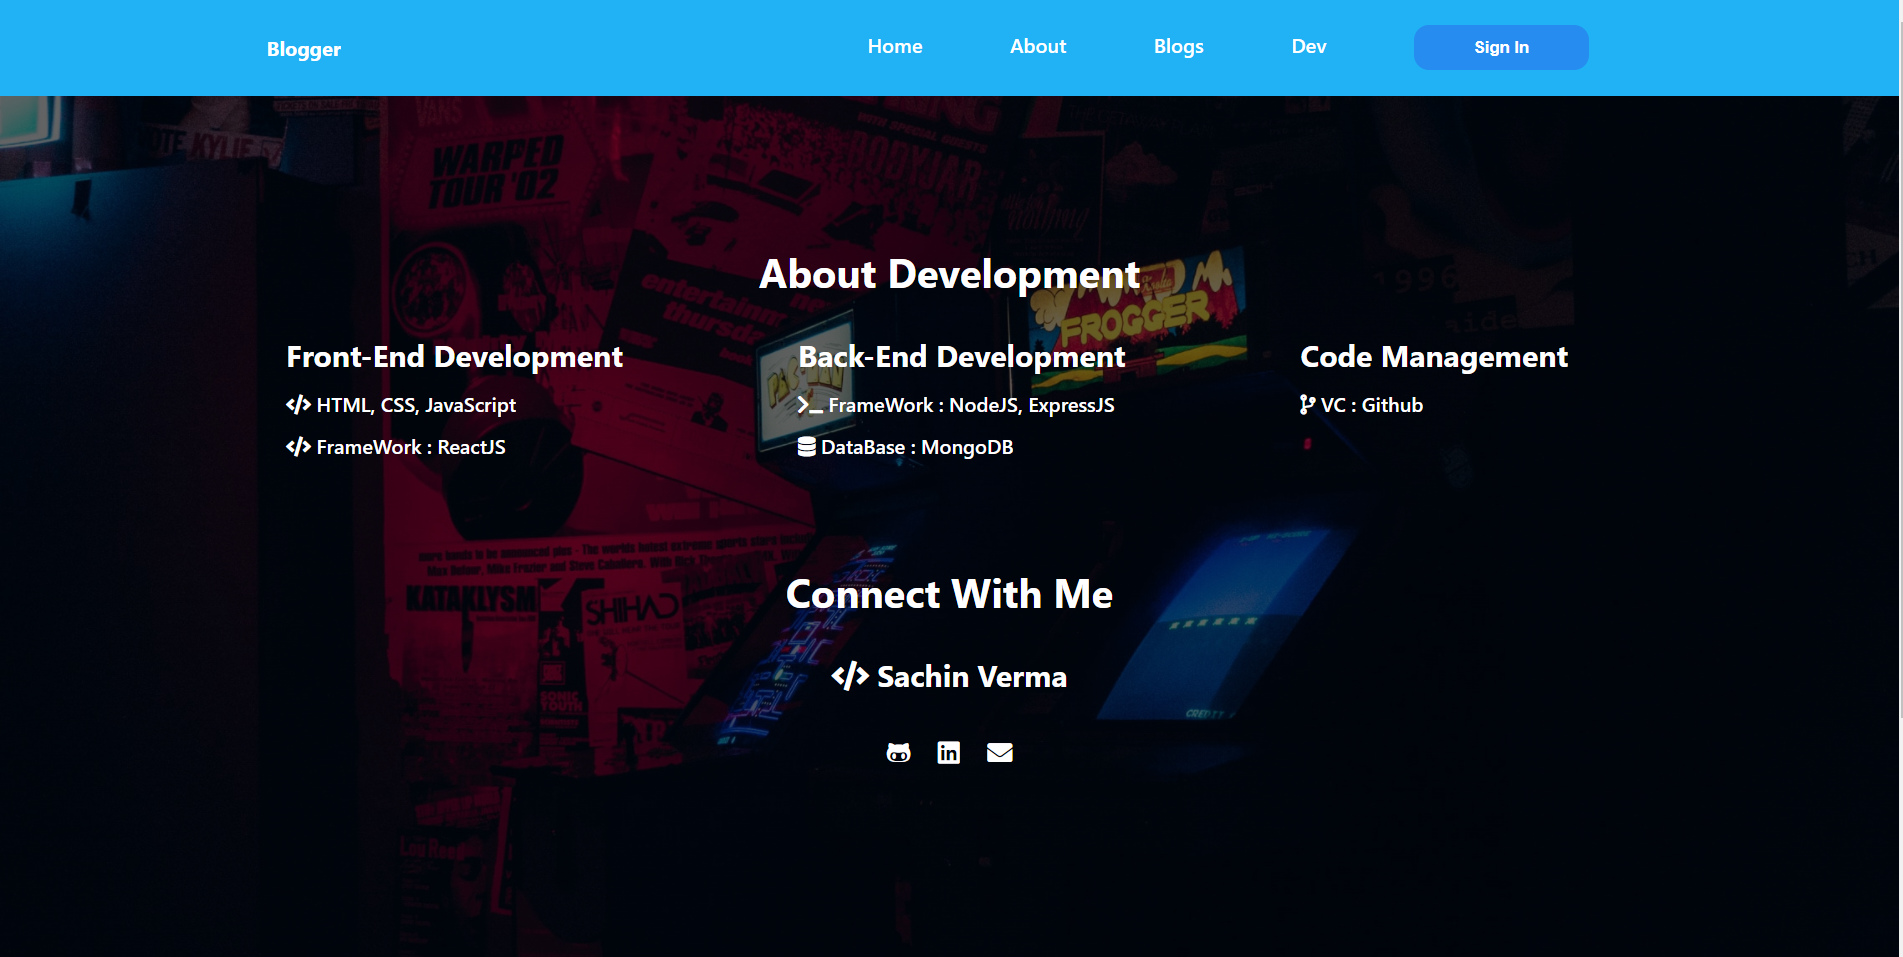Click the text DataBase : MongoDB

(917, 447)
